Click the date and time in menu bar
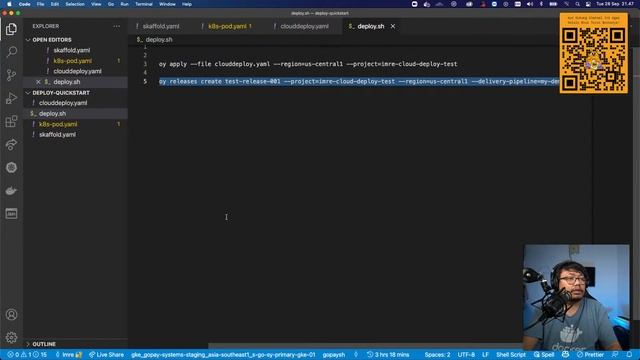The height and width of the screenshot is (360, 640). click(x=615, y=4)
